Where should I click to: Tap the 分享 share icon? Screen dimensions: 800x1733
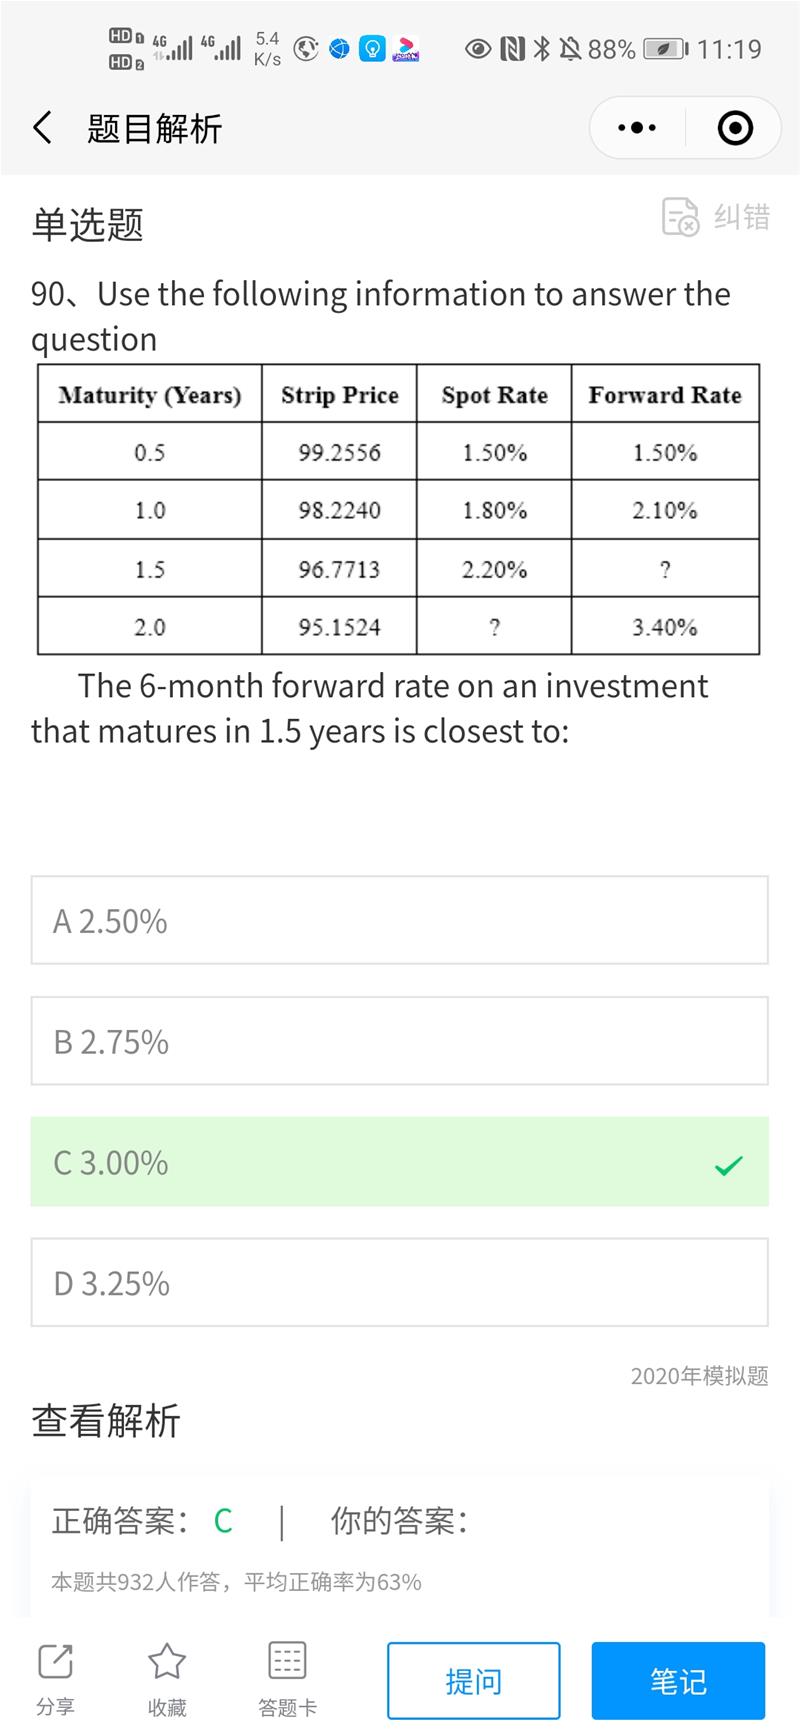pyautogui.click(x=55, y=1662)
